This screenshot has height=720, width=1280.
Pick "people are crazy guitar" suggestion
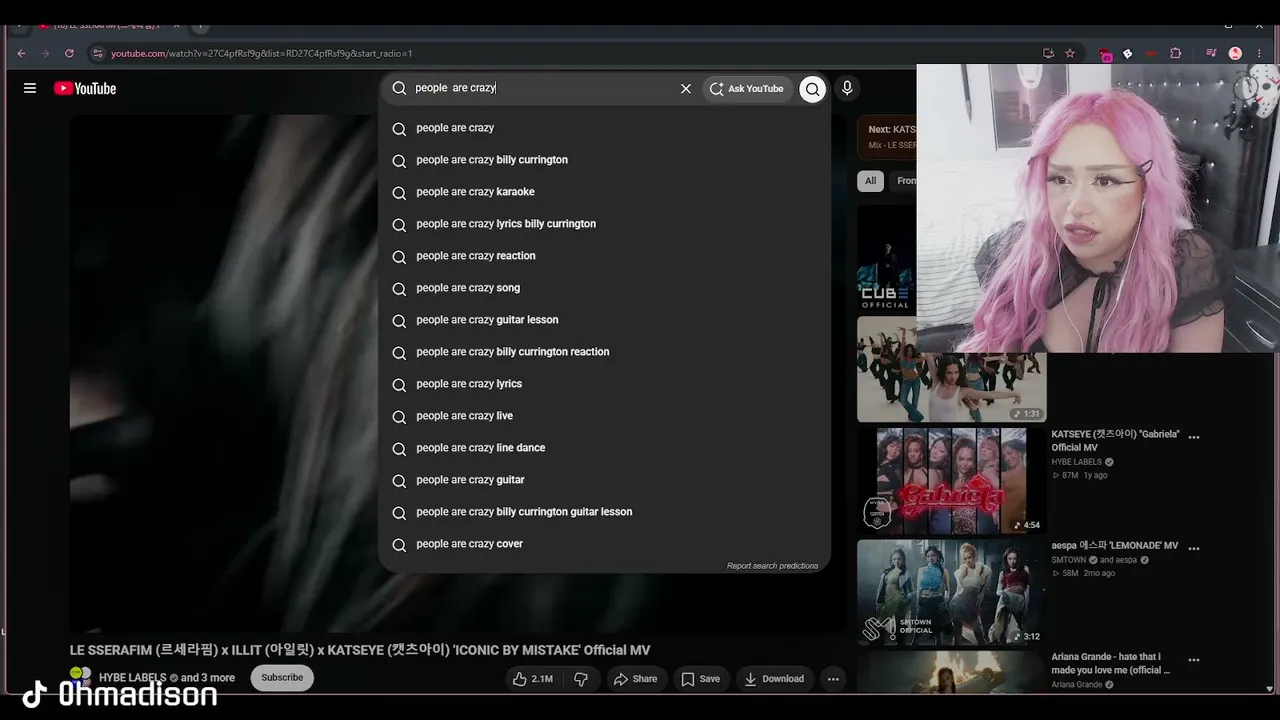click(605, 480)
